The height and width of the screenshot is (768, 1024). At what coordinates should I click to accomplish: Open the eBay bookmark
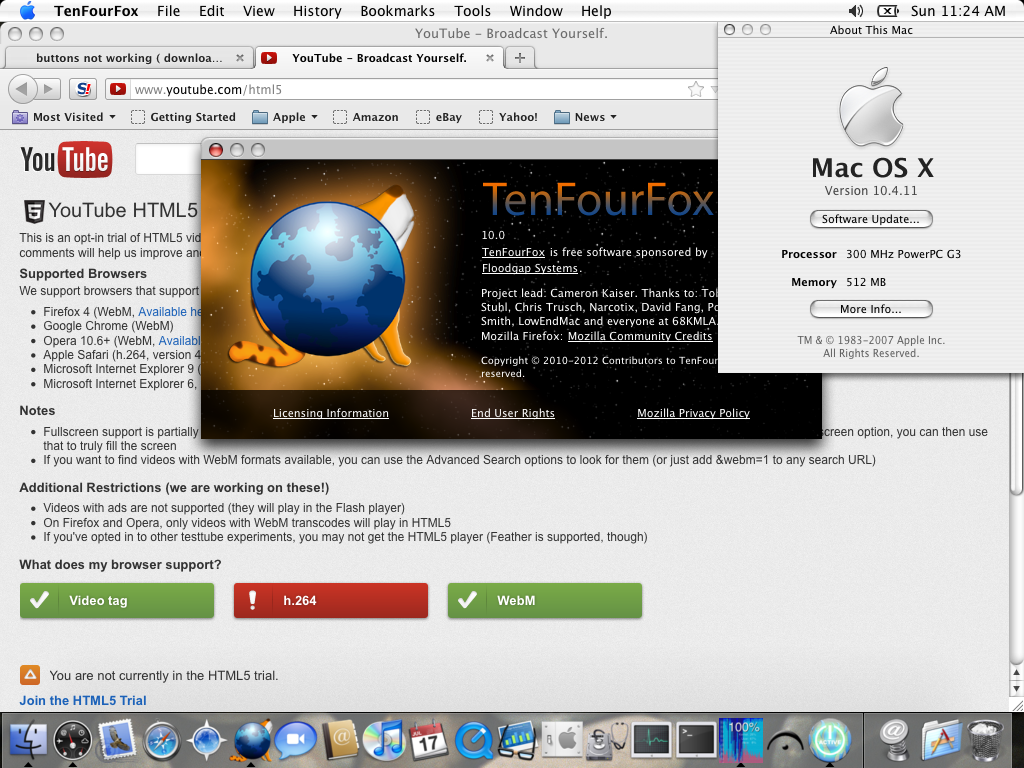[x=439, y=117]
